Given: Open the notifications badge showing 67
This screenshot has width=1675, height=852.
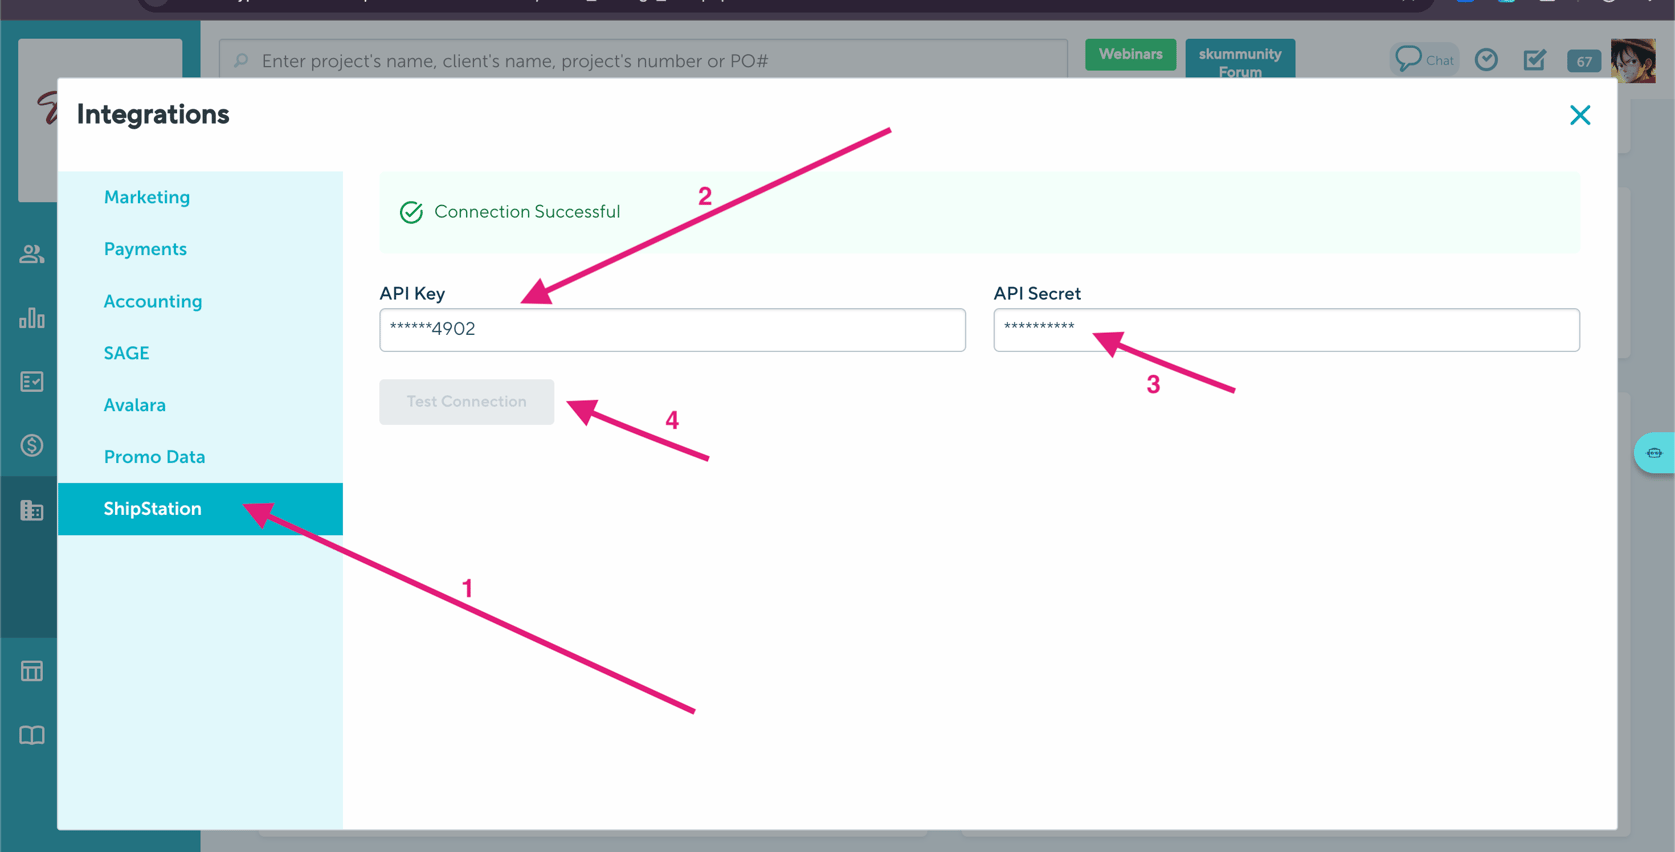Looking at the screenshot, I should click(1584, 61).
